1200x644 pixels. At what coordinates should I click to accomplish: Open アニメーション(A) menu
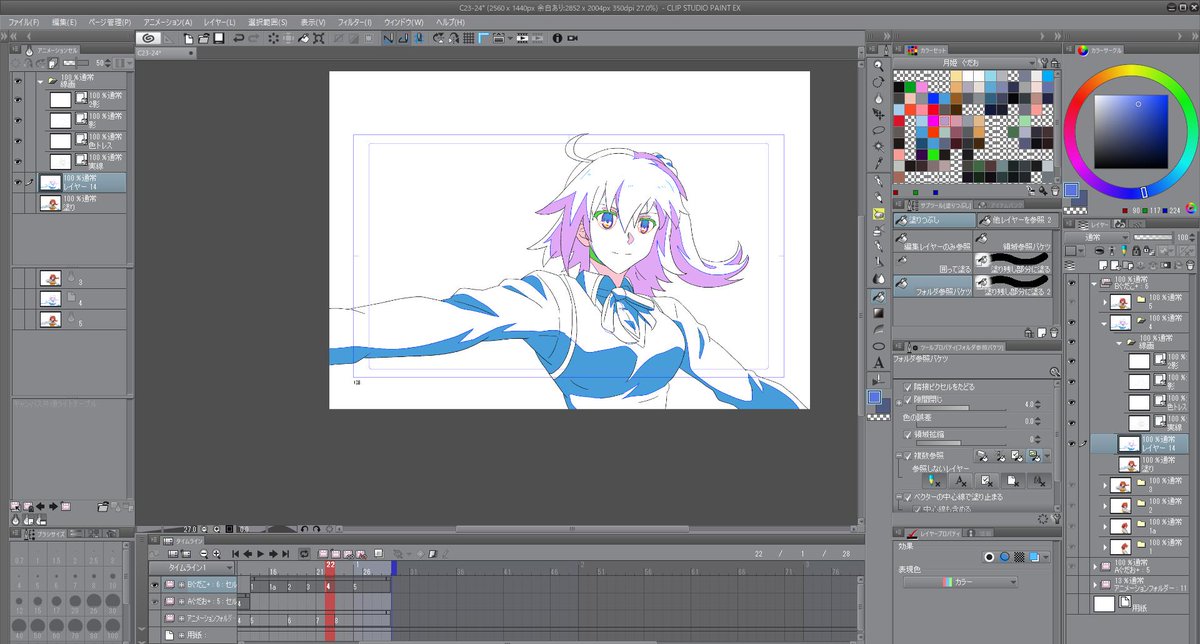pyautogui.click(x=168, y=21)
